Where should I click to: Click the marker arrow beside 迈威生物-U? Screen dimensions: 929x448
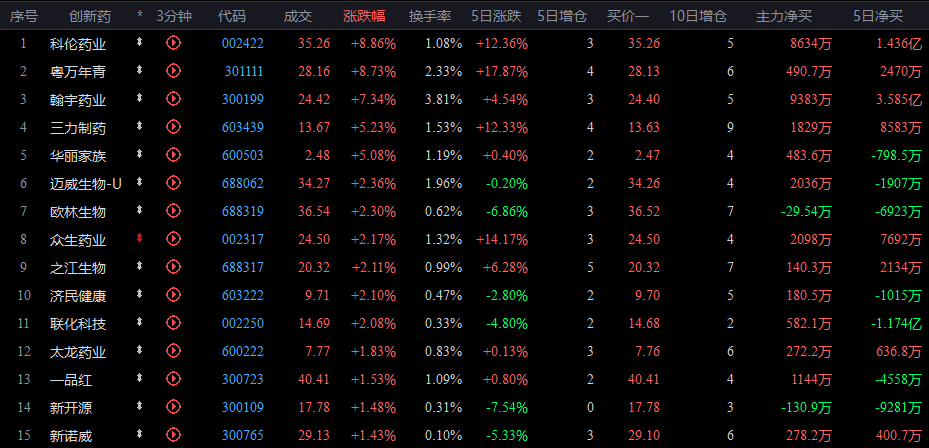(139, 182)
